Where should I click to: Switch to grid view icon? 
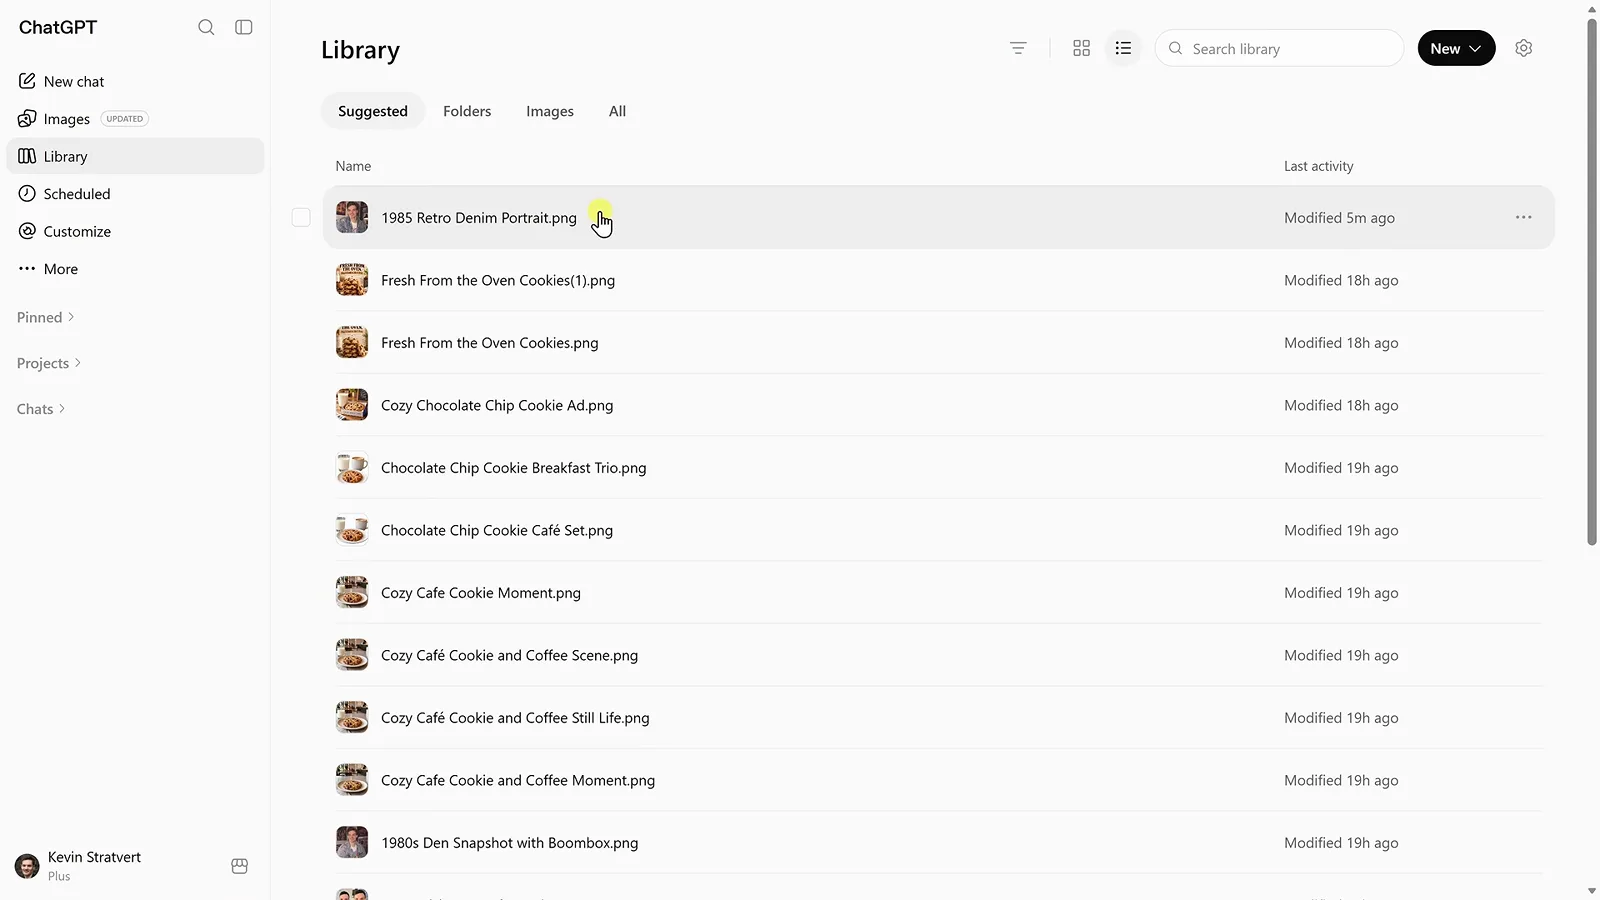point(1081,48)
